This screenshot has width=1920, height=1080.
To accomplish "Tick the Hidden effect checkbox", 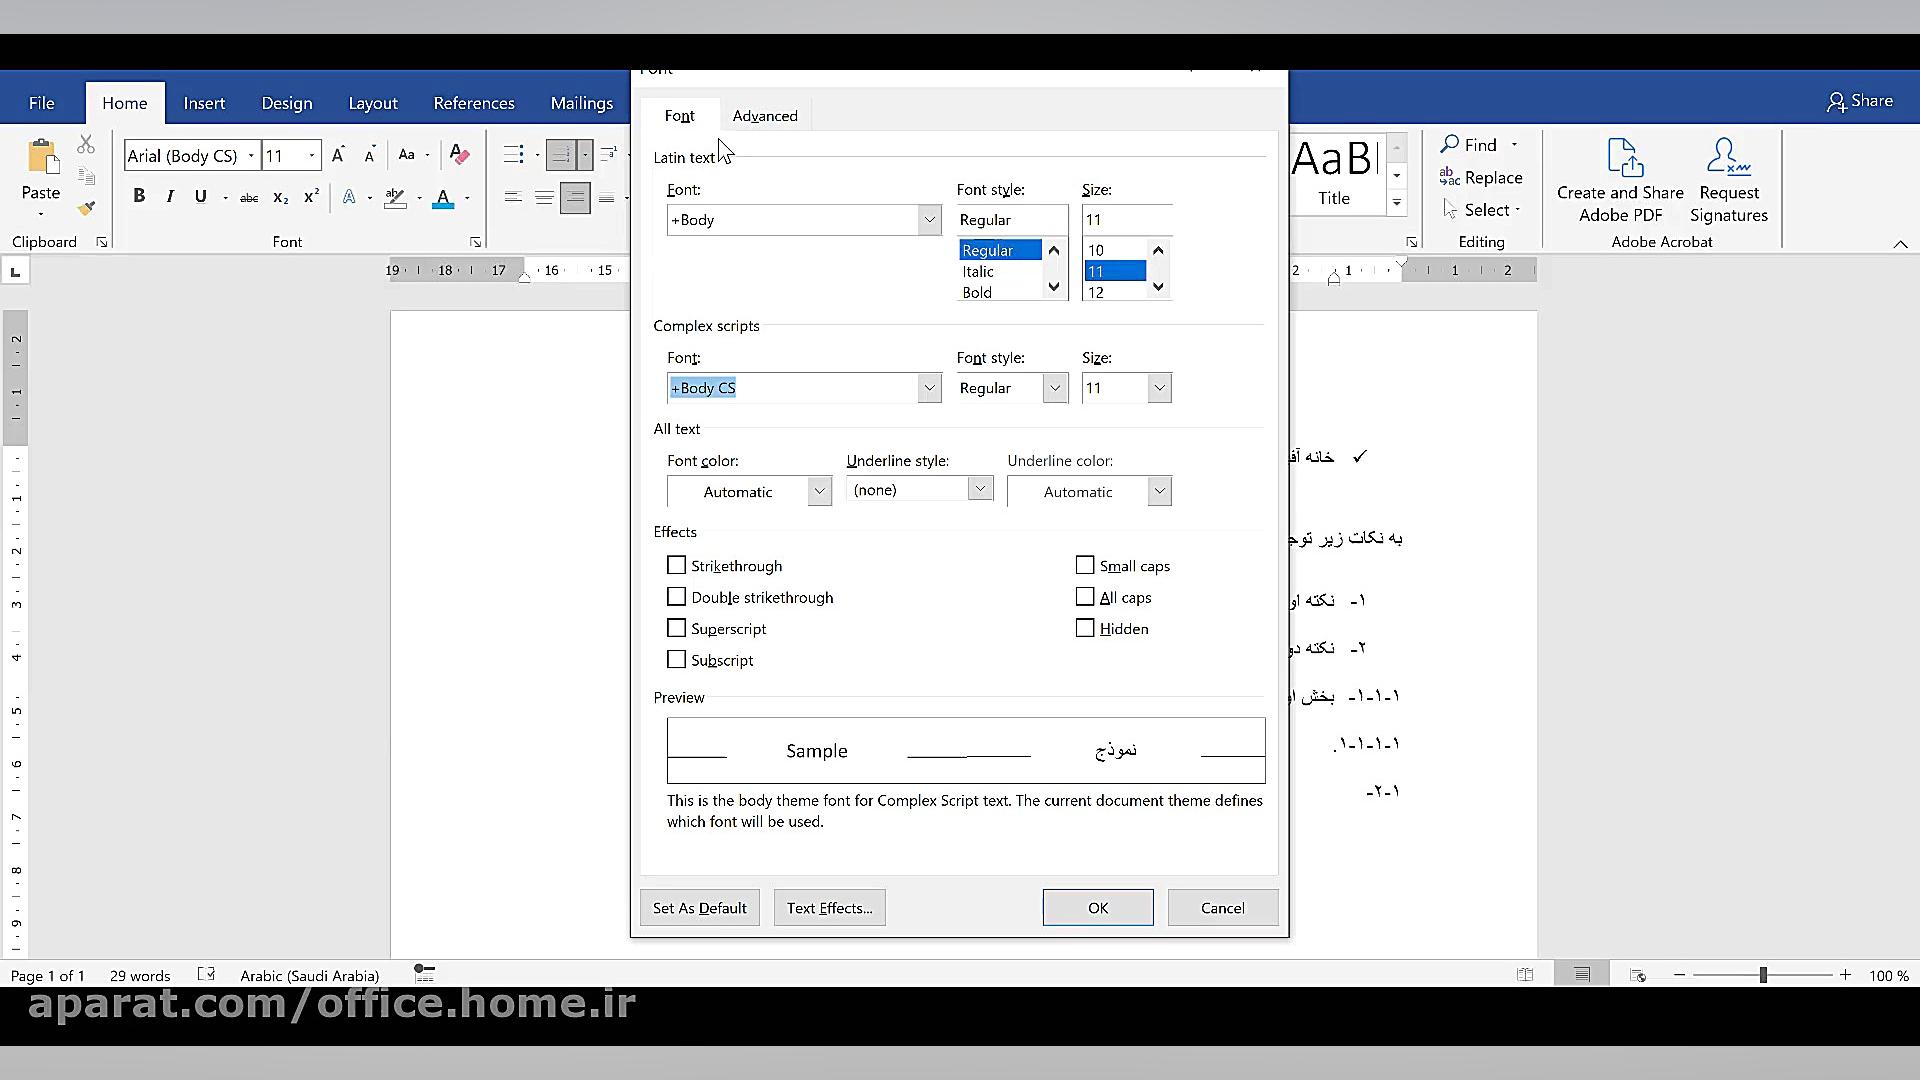I will coord(1085,629).
